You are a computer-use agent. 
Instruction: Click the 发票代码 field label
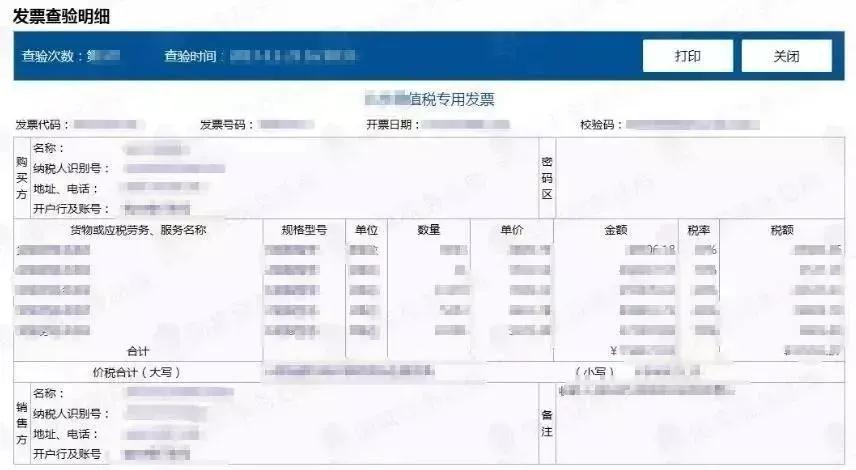pos(42,125)
